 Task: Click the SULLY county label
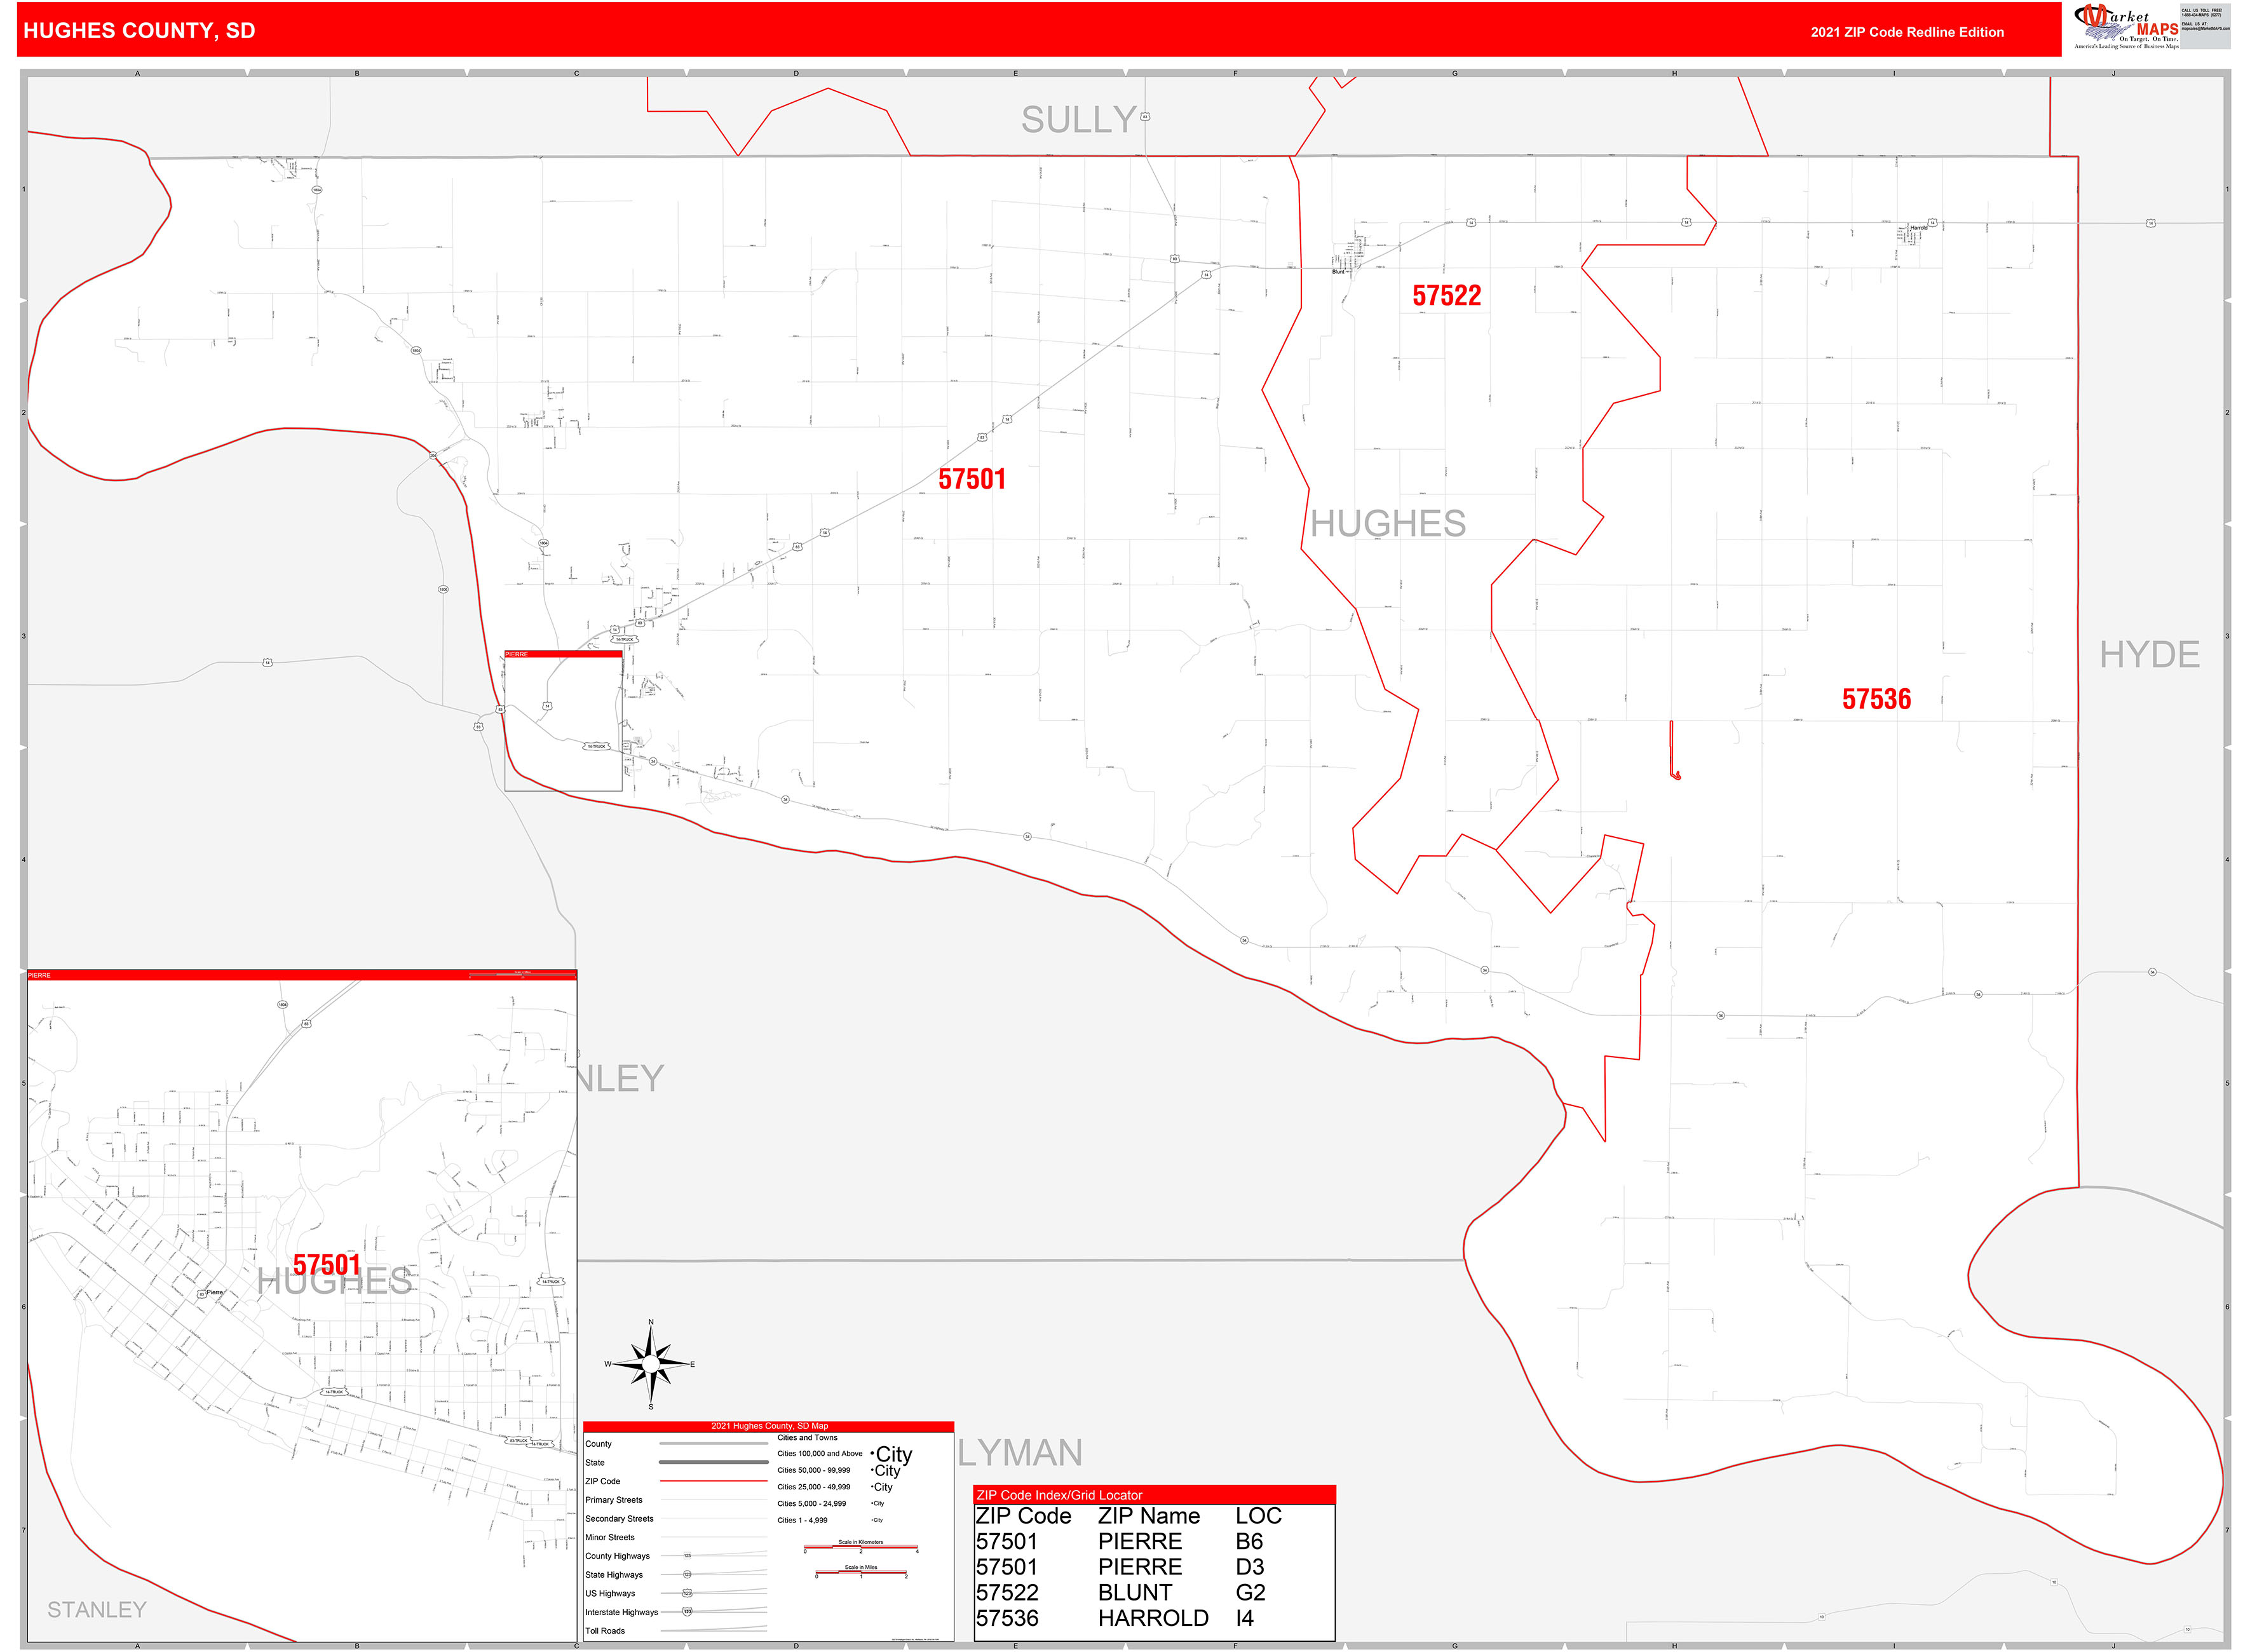click(x=1078, y=120)
